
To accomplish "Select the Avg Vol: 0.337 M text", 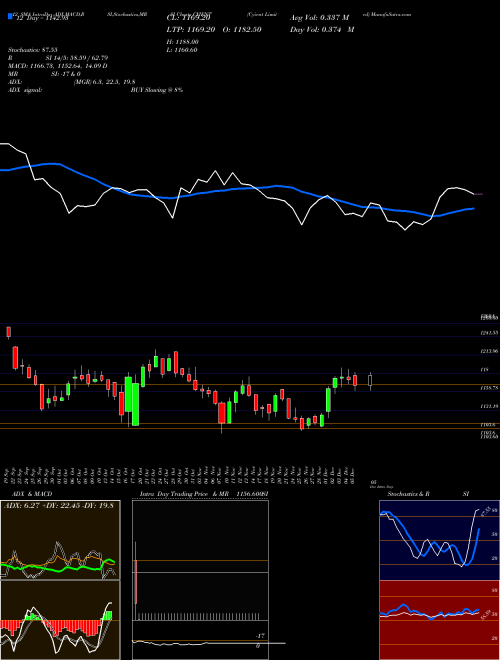I will pos(319,18).
